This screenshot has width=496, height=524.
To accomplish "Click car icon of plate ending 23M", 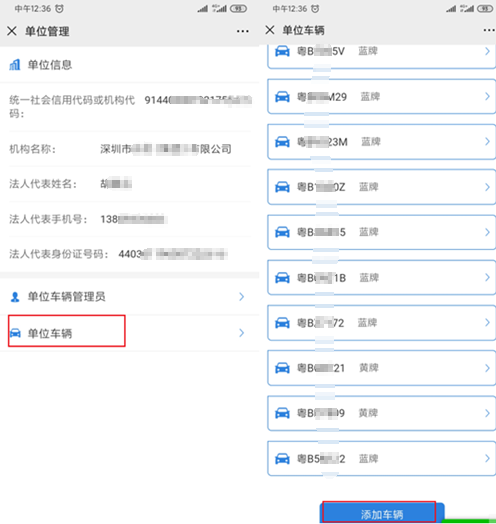I will point(282,142).
